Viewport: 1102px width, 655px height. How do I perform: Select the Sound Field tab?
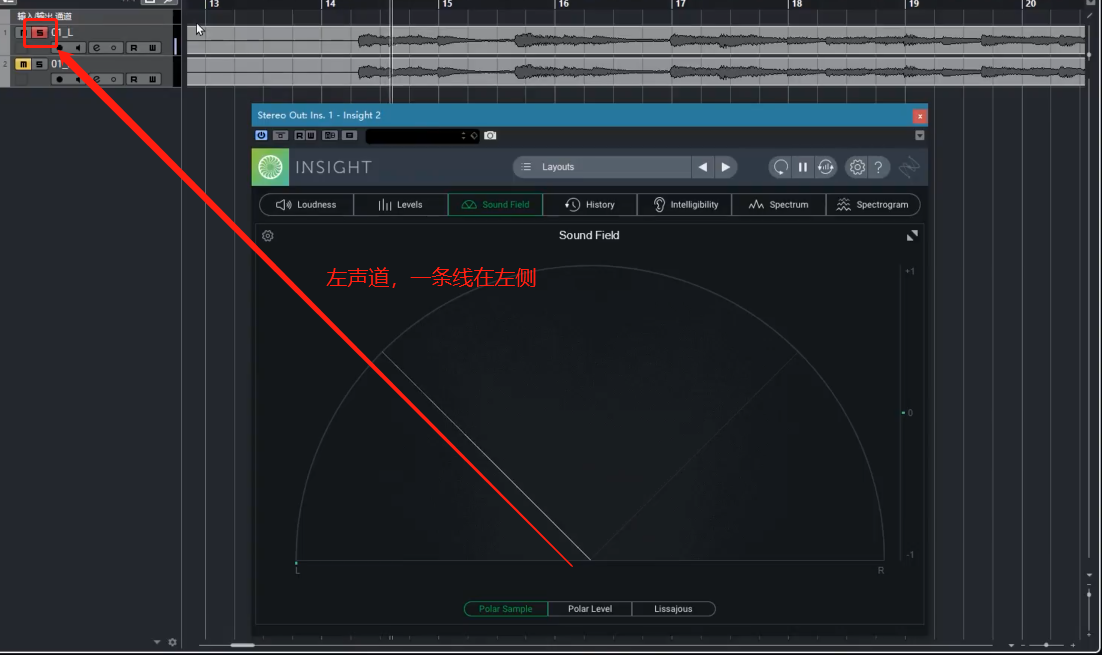point(495,205)
